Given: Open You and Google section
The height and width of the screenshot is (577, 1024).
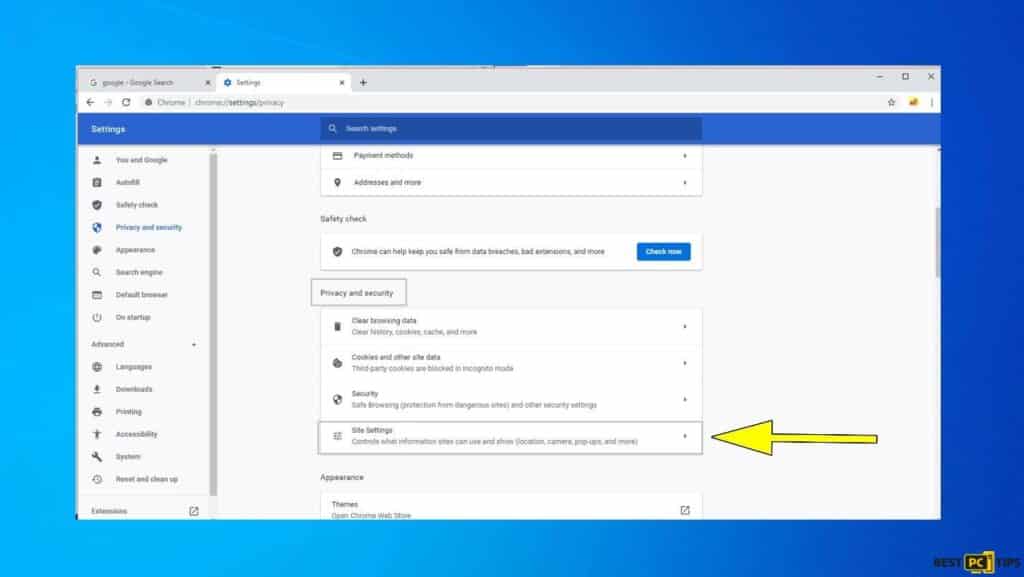Looking at the screenshot, I should pos(141,160).
